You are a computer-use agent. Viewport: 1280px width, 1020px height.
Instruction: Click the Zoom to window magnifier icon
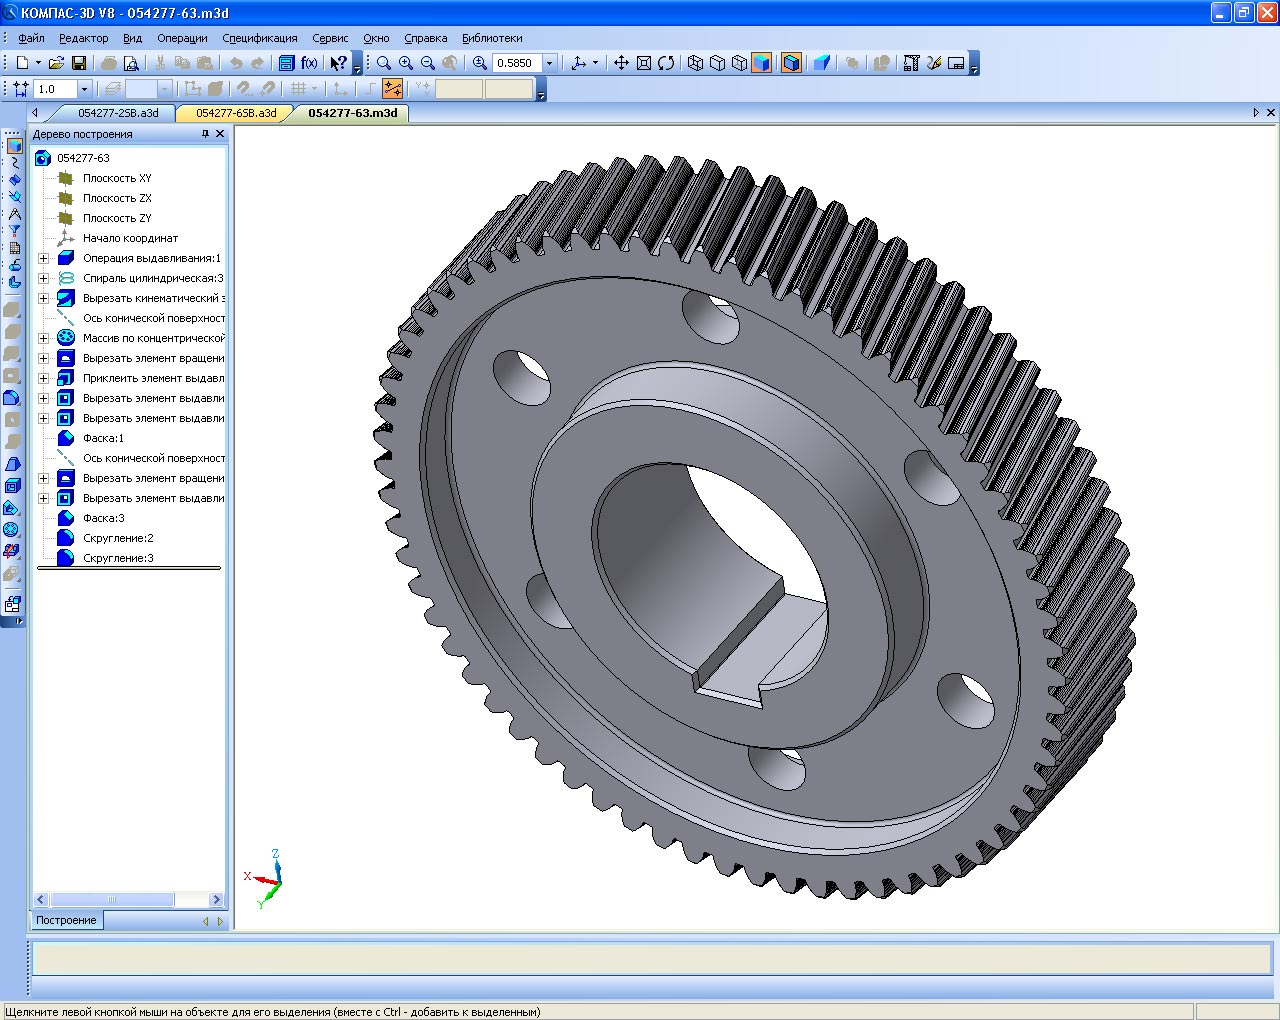[384, 63]
